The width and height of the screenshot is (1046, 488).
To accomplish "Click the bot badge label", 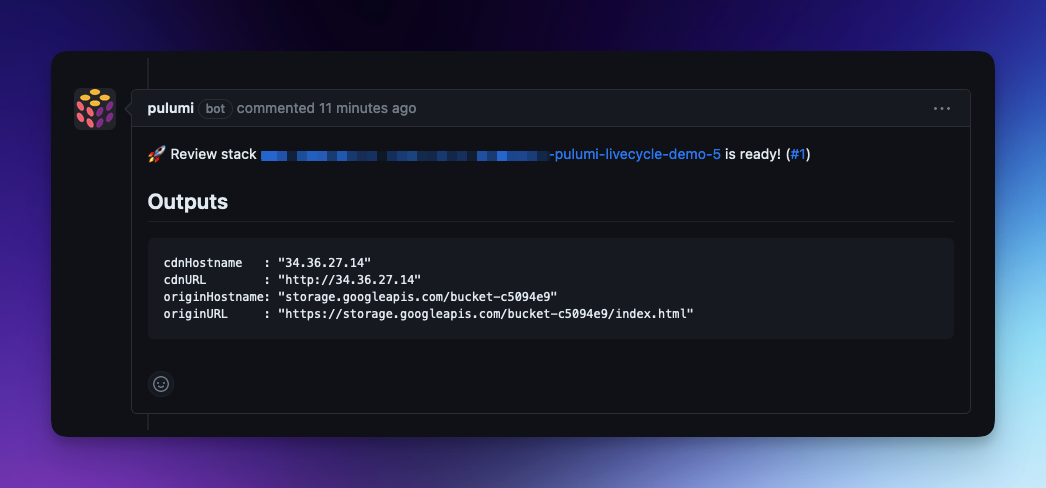I will (x=215, y=108).
